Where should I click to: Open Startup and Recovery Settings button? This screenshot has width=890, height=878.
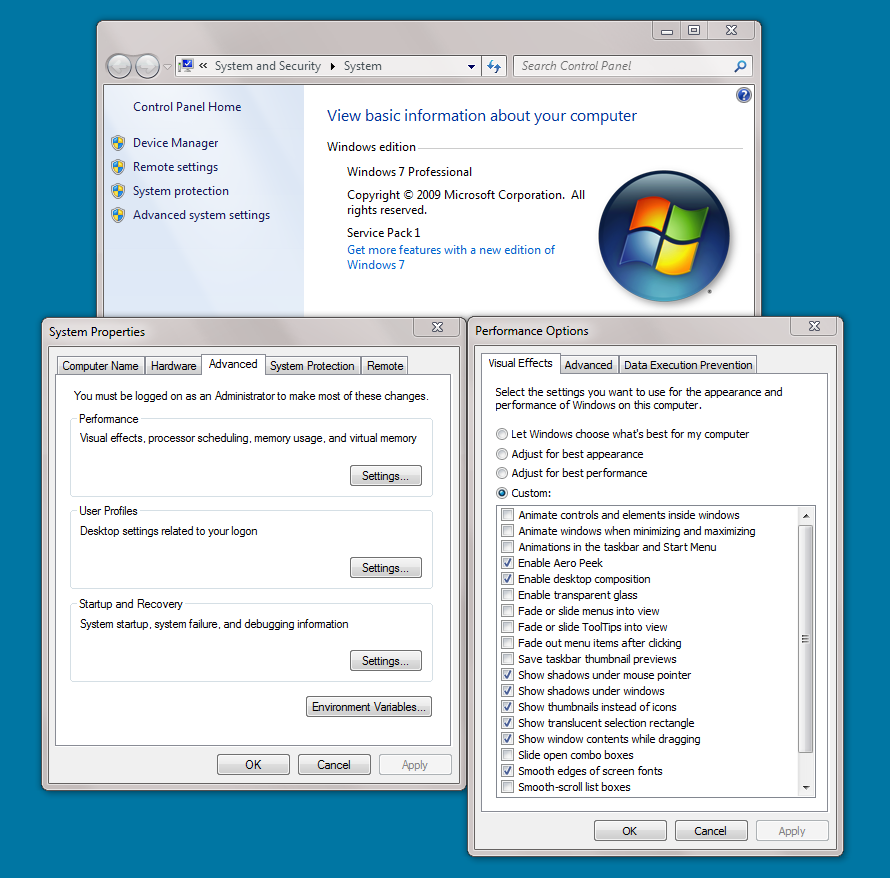(385, 661)
